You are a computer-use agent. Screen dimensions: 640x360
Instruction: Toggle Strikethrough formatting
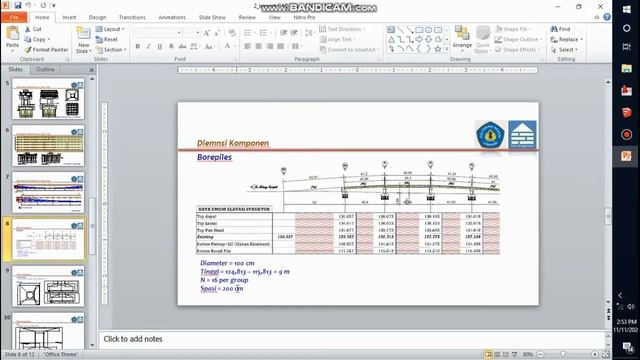point(182,46)
